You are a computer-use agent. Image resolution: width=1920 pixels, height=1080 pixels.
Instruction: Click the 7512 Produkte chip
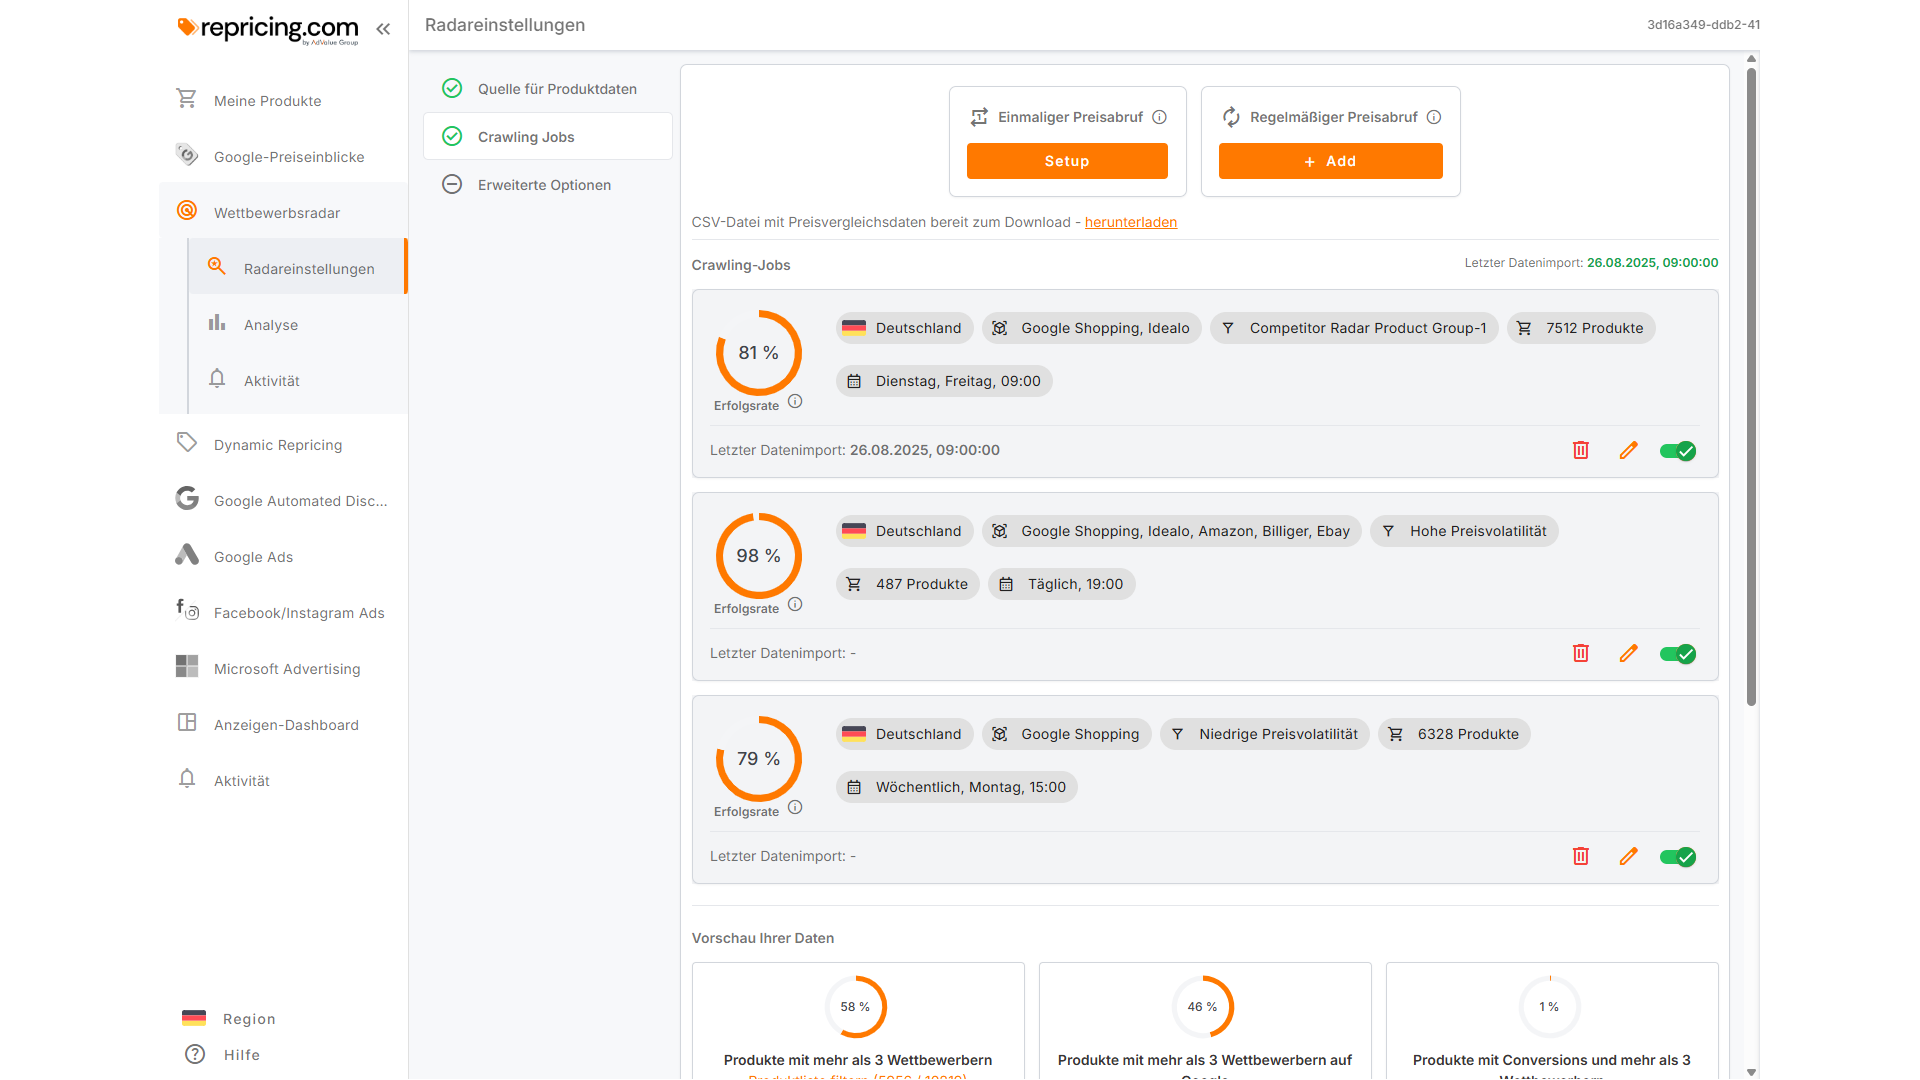[1581, 328]
